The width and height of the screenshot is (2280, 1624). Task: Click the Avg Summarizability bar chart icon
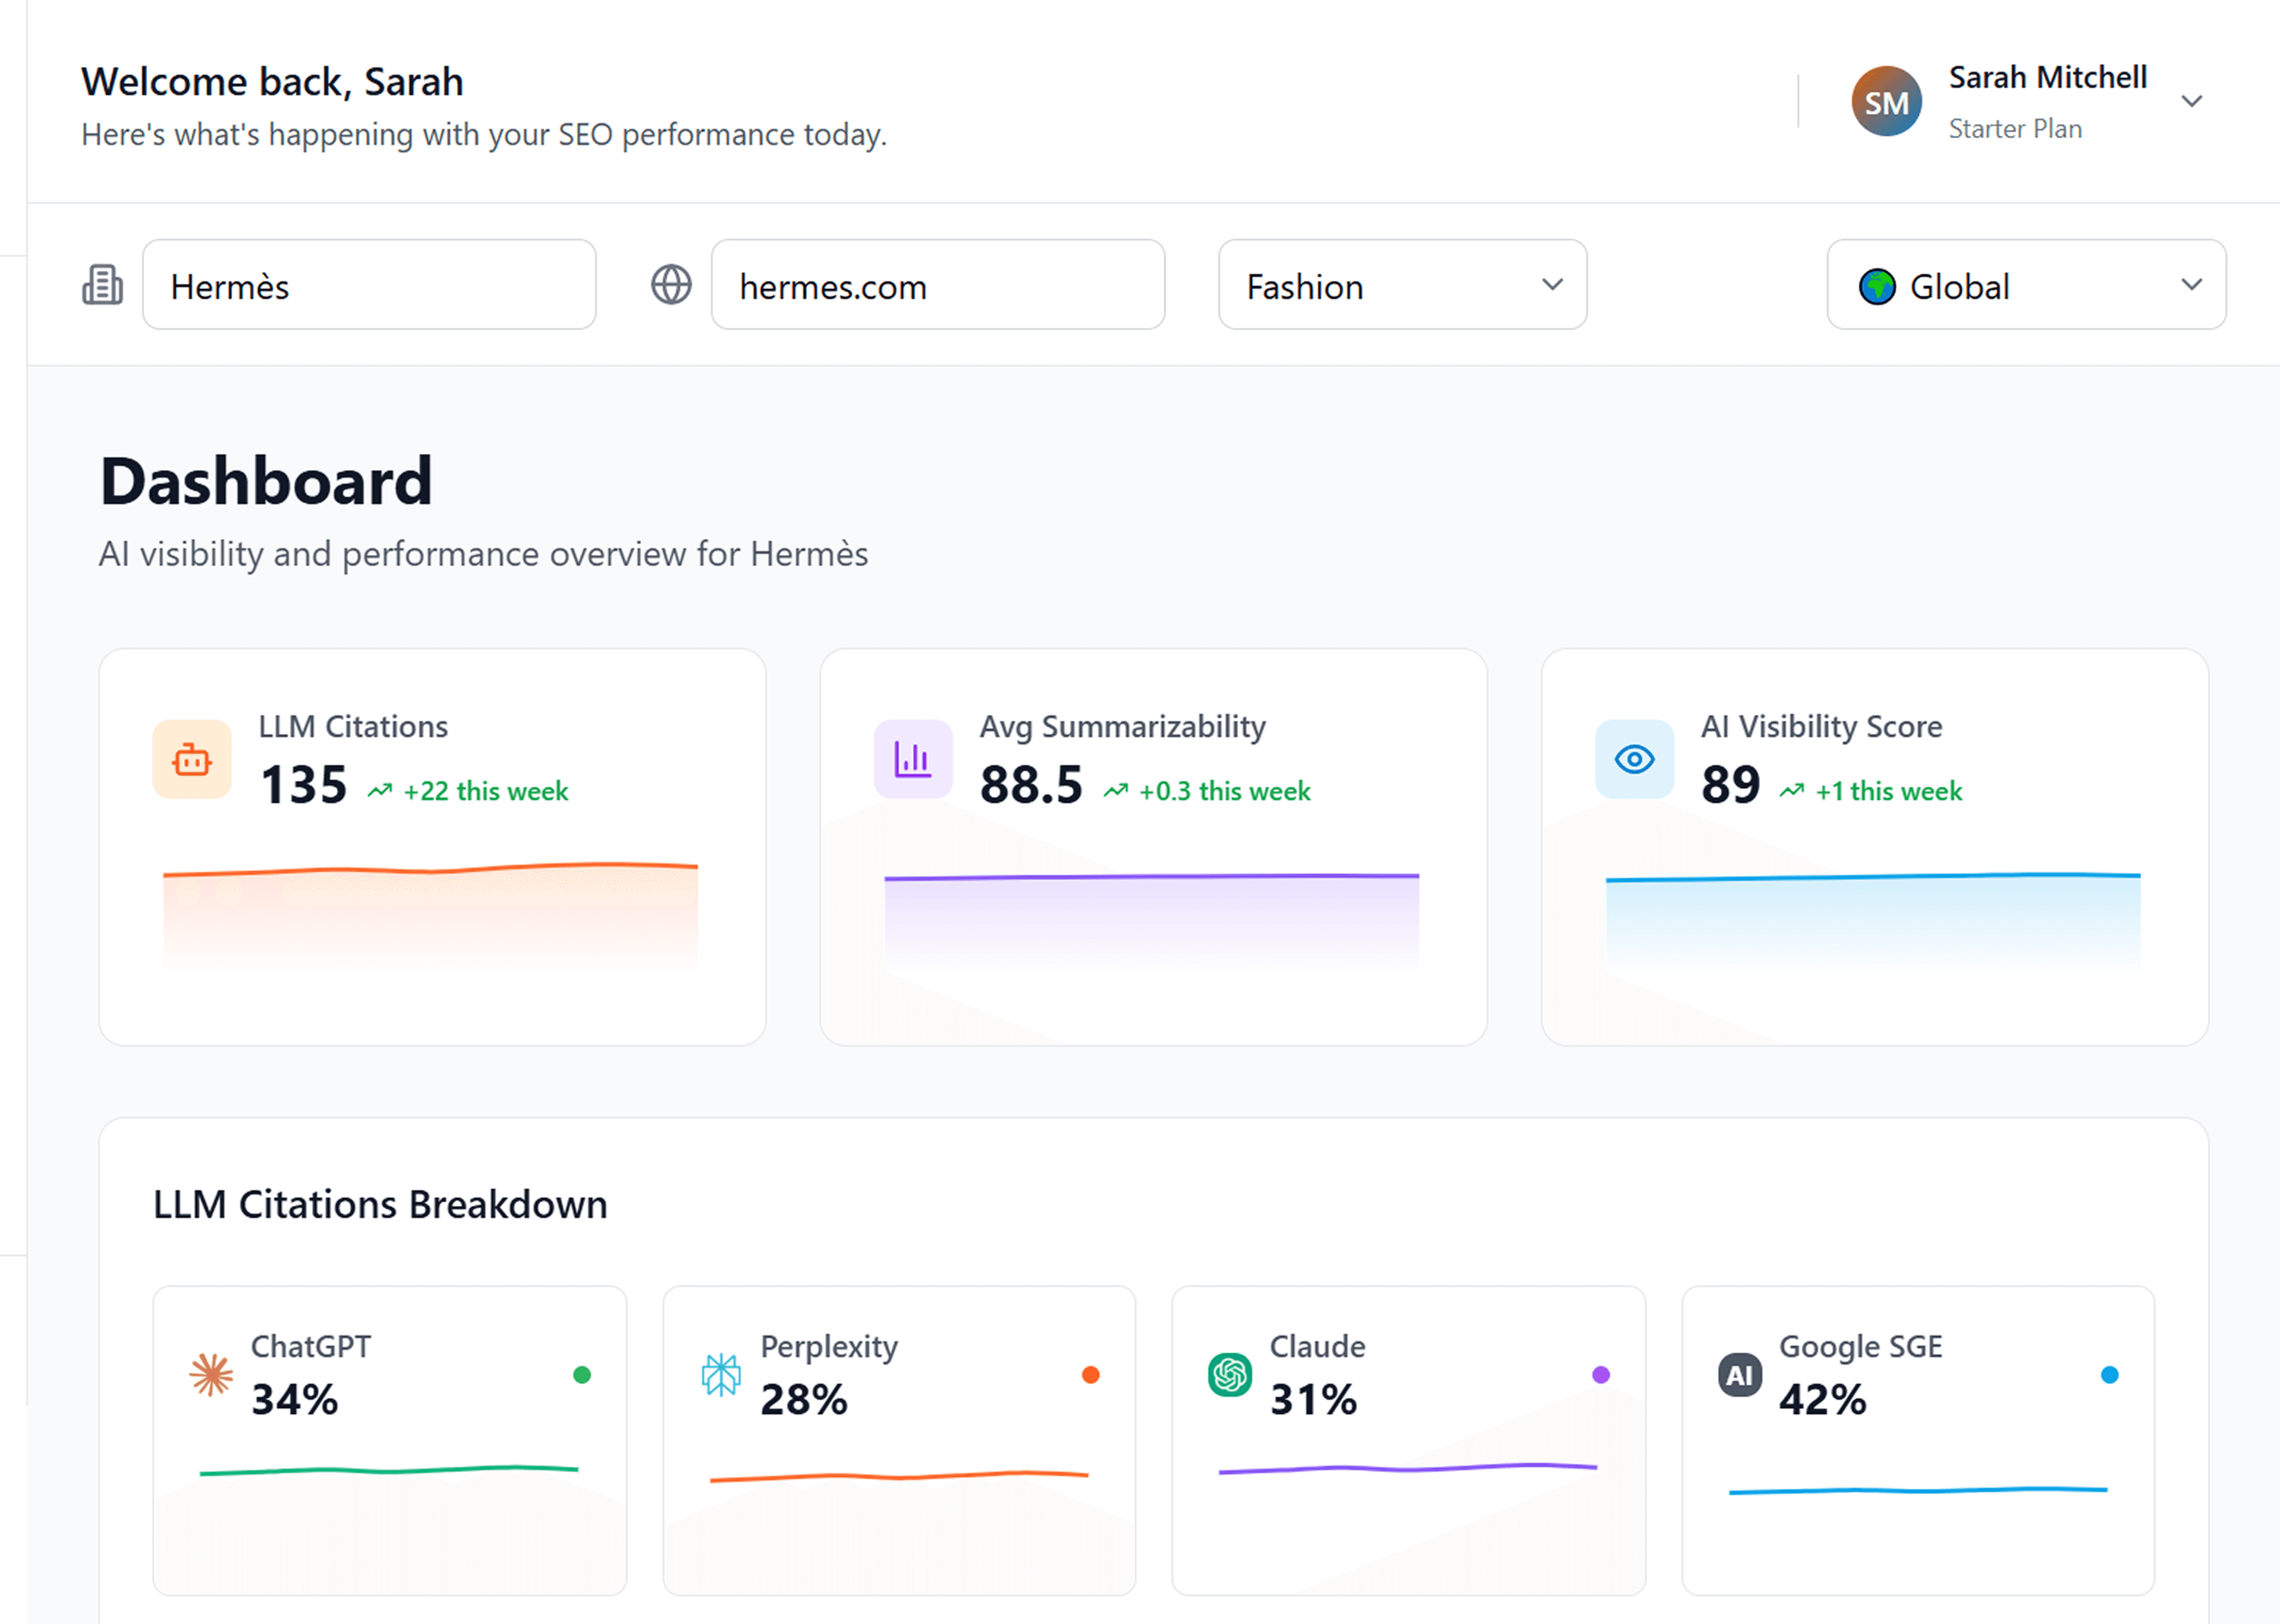[x=913, y=760]
